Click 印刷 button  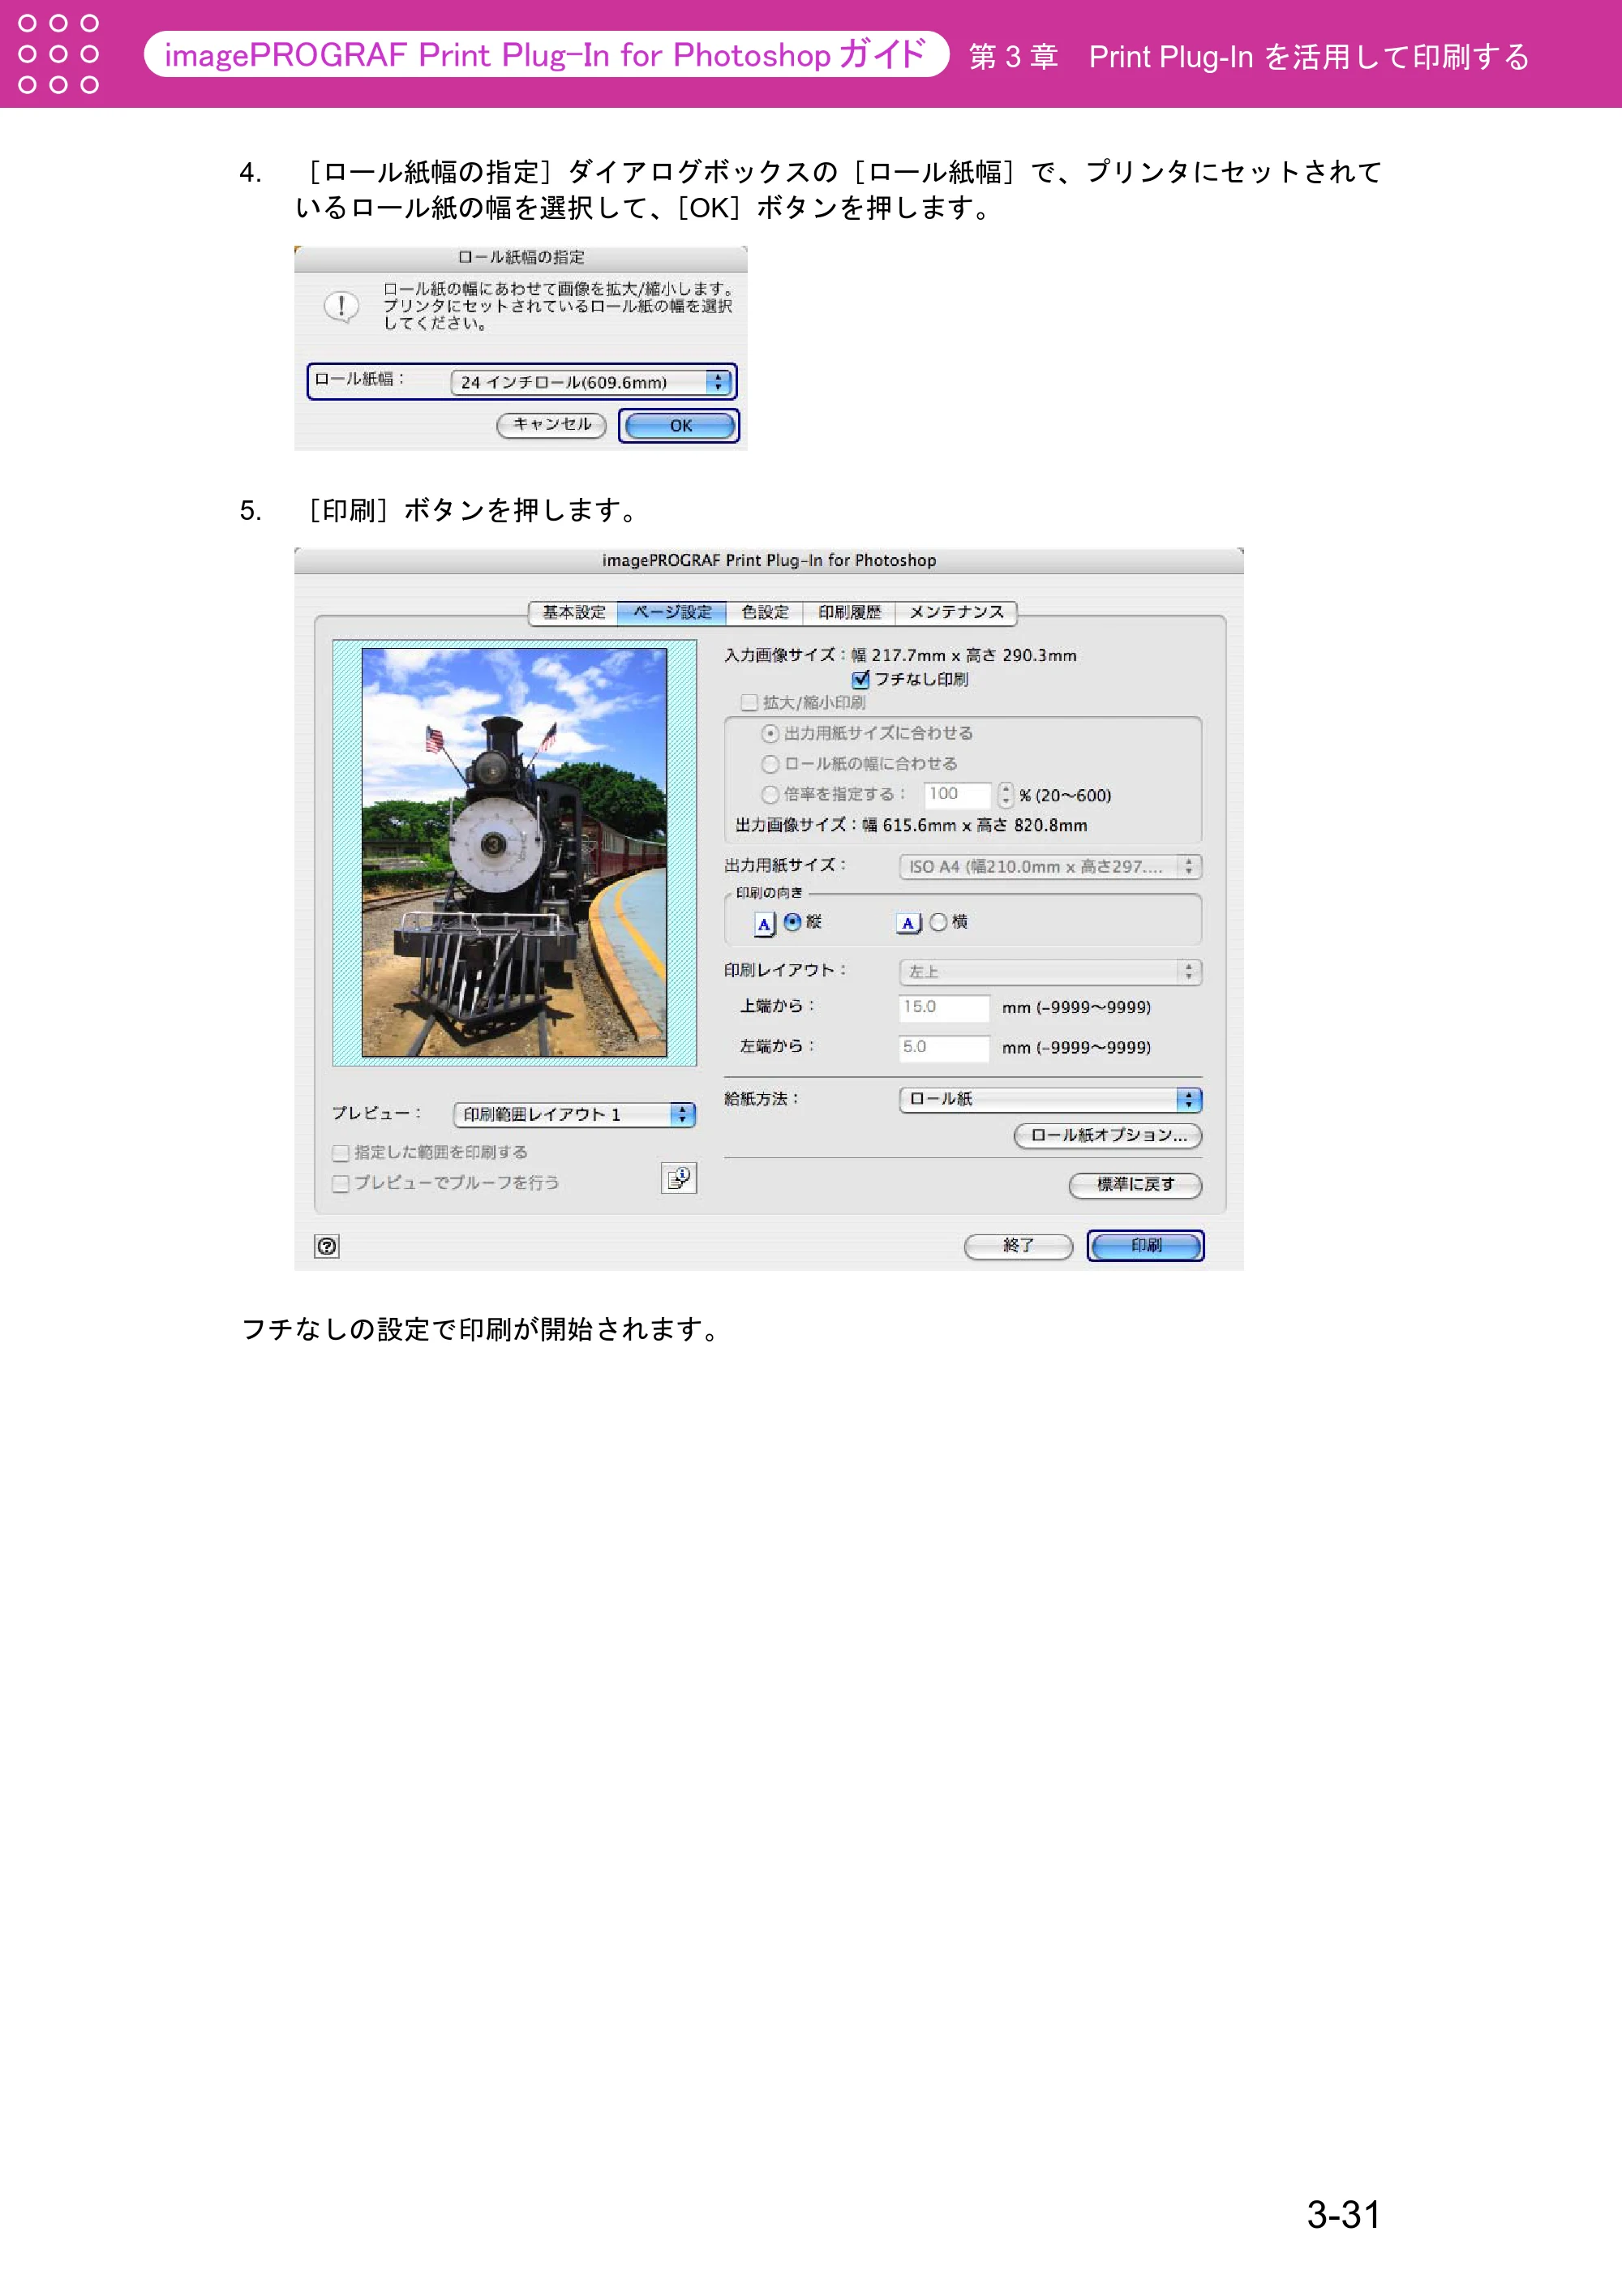pos(1146,1246)
